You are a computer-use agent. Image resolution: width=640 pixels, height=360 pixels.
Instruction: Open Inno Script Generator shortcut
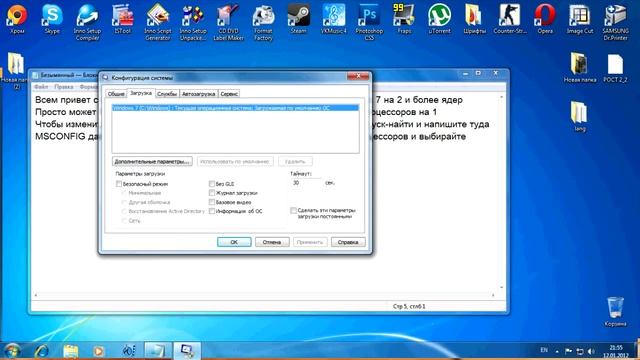click(158, 22)
